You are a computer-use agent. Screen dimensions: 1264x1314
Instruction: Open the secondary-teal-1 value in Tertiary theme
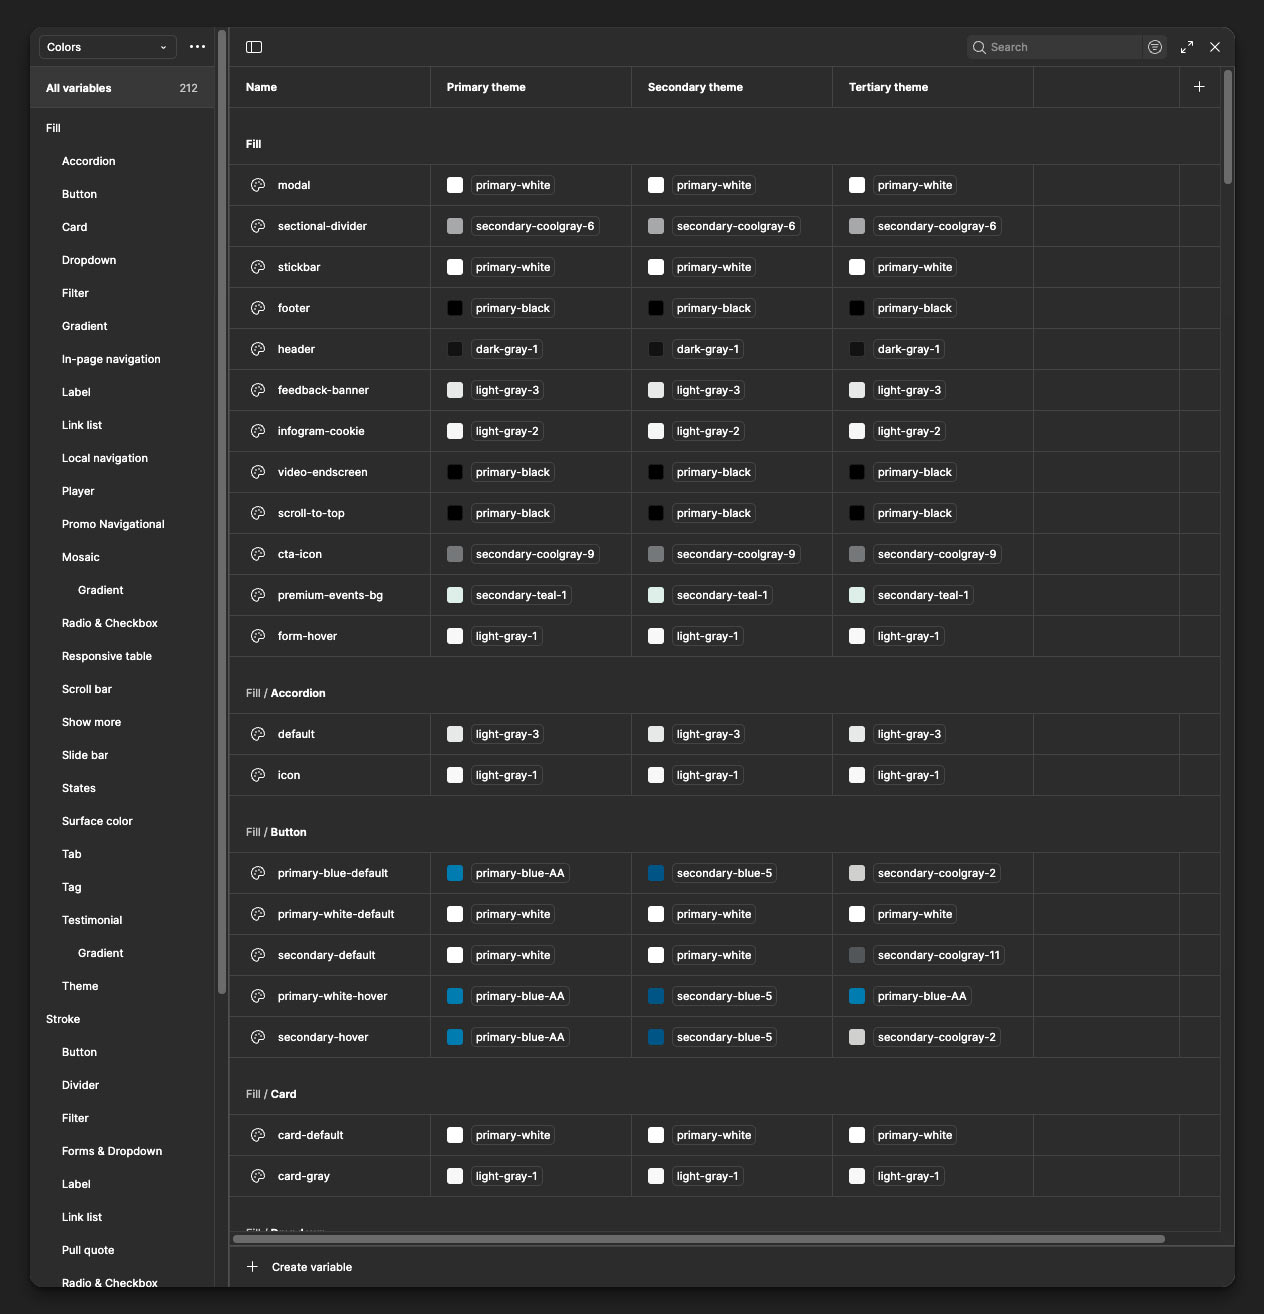coord(922,595)
